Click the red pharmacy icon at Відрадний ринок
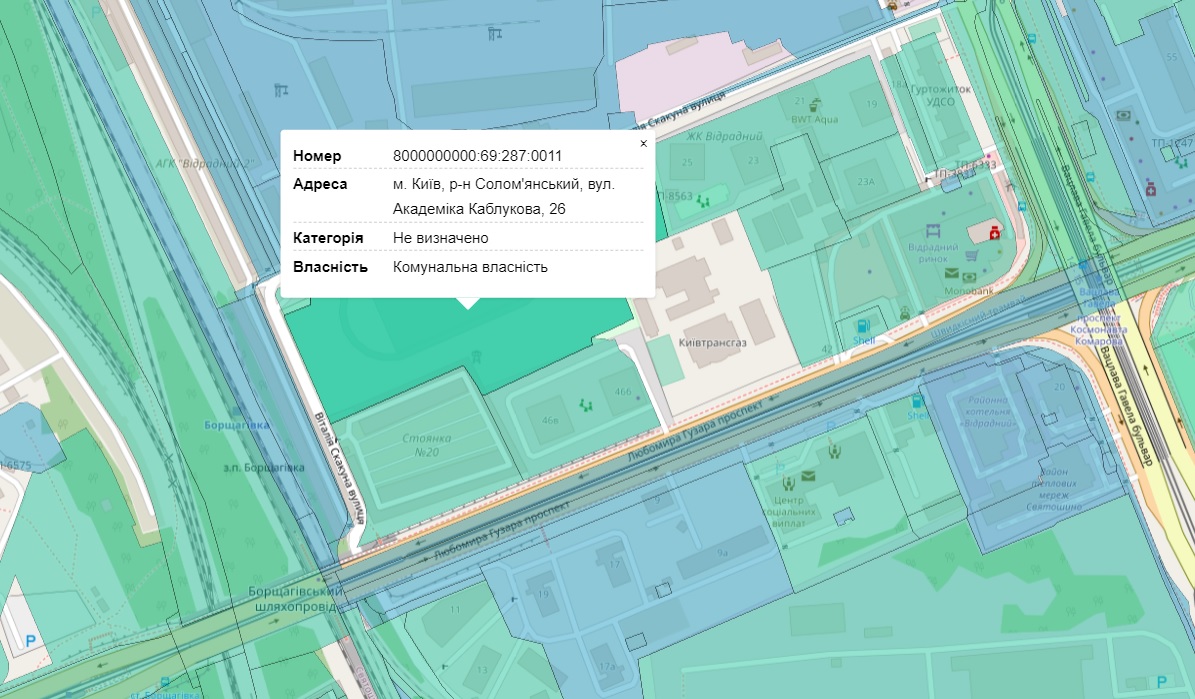Screen dimensions: 1195x699 point(995,232)
